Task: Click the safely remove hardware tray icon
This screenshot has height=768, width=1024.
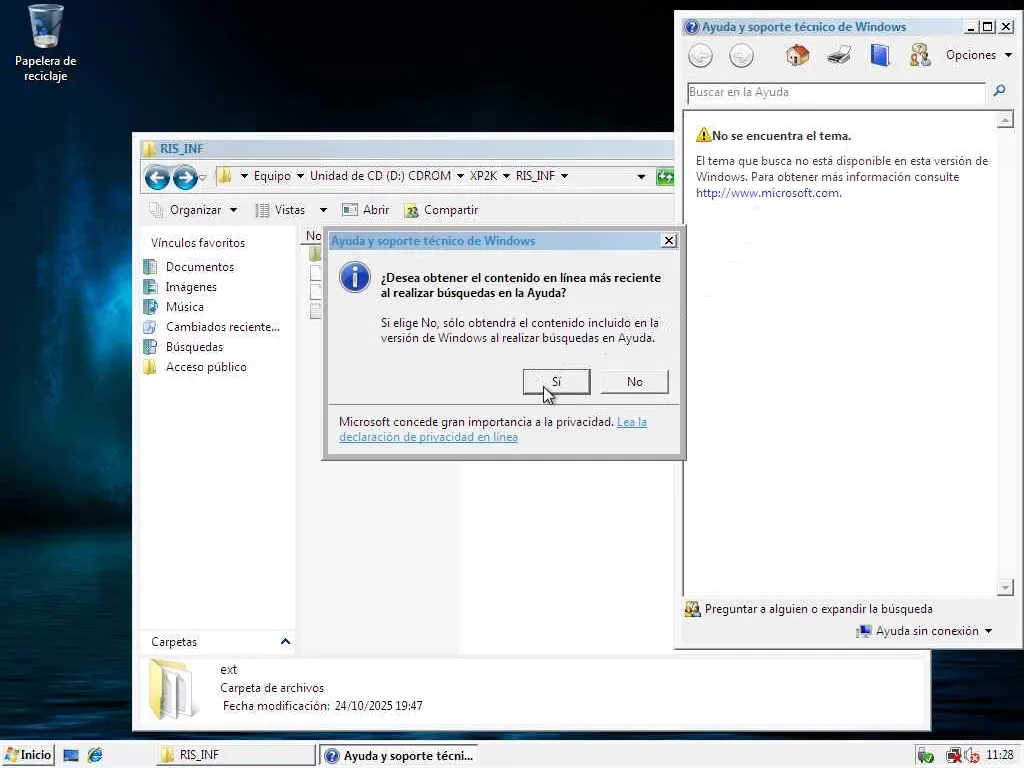Action: tap(925, 756)
